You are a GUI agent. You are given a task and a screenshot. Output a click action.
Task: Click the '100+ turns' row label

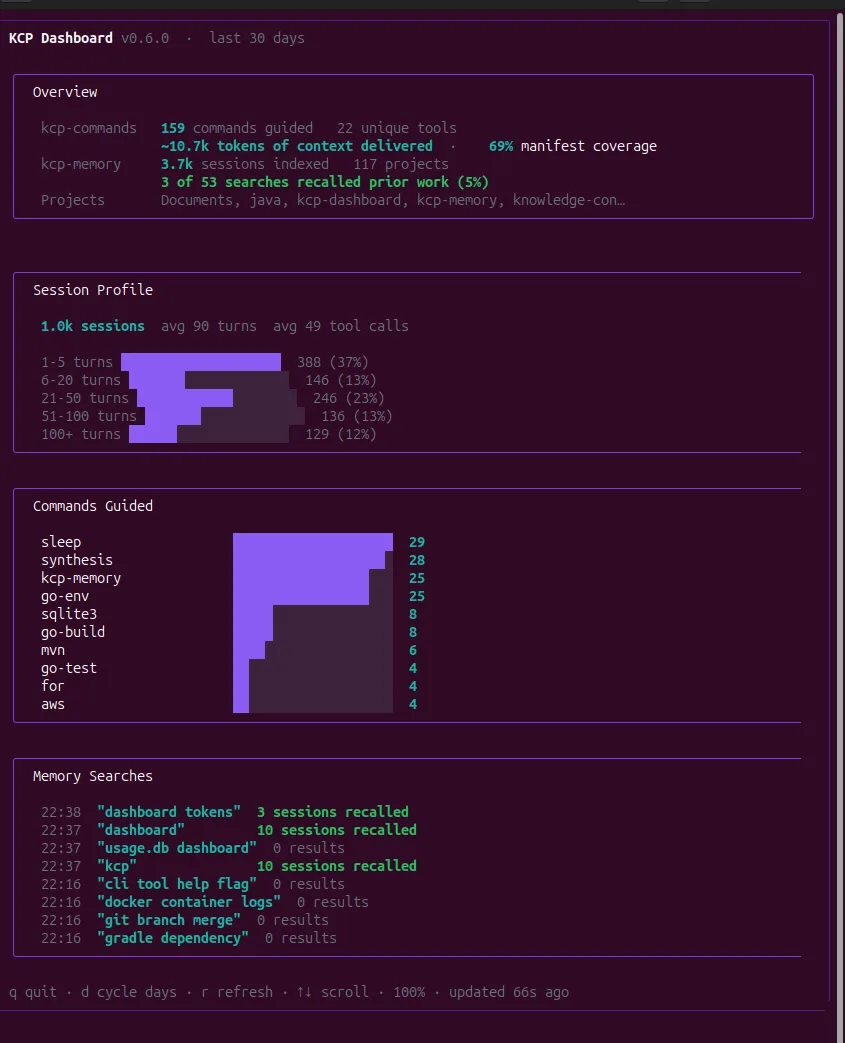click(81, 434)
